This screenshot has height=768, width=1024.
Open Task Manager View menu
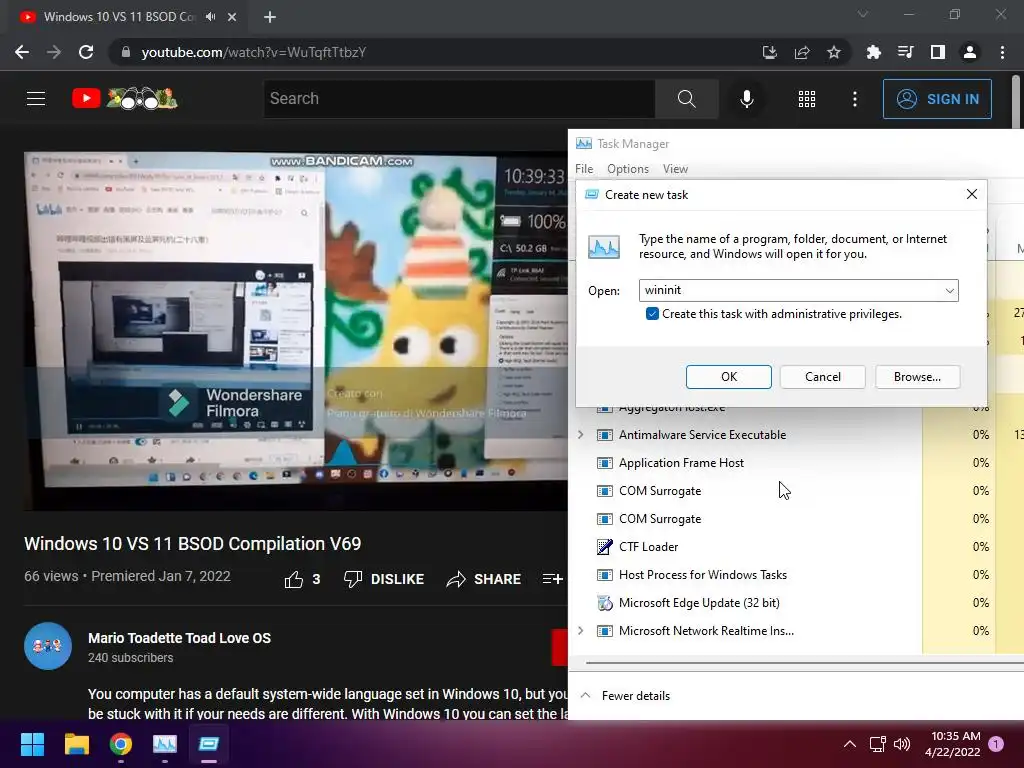[675, 169]
